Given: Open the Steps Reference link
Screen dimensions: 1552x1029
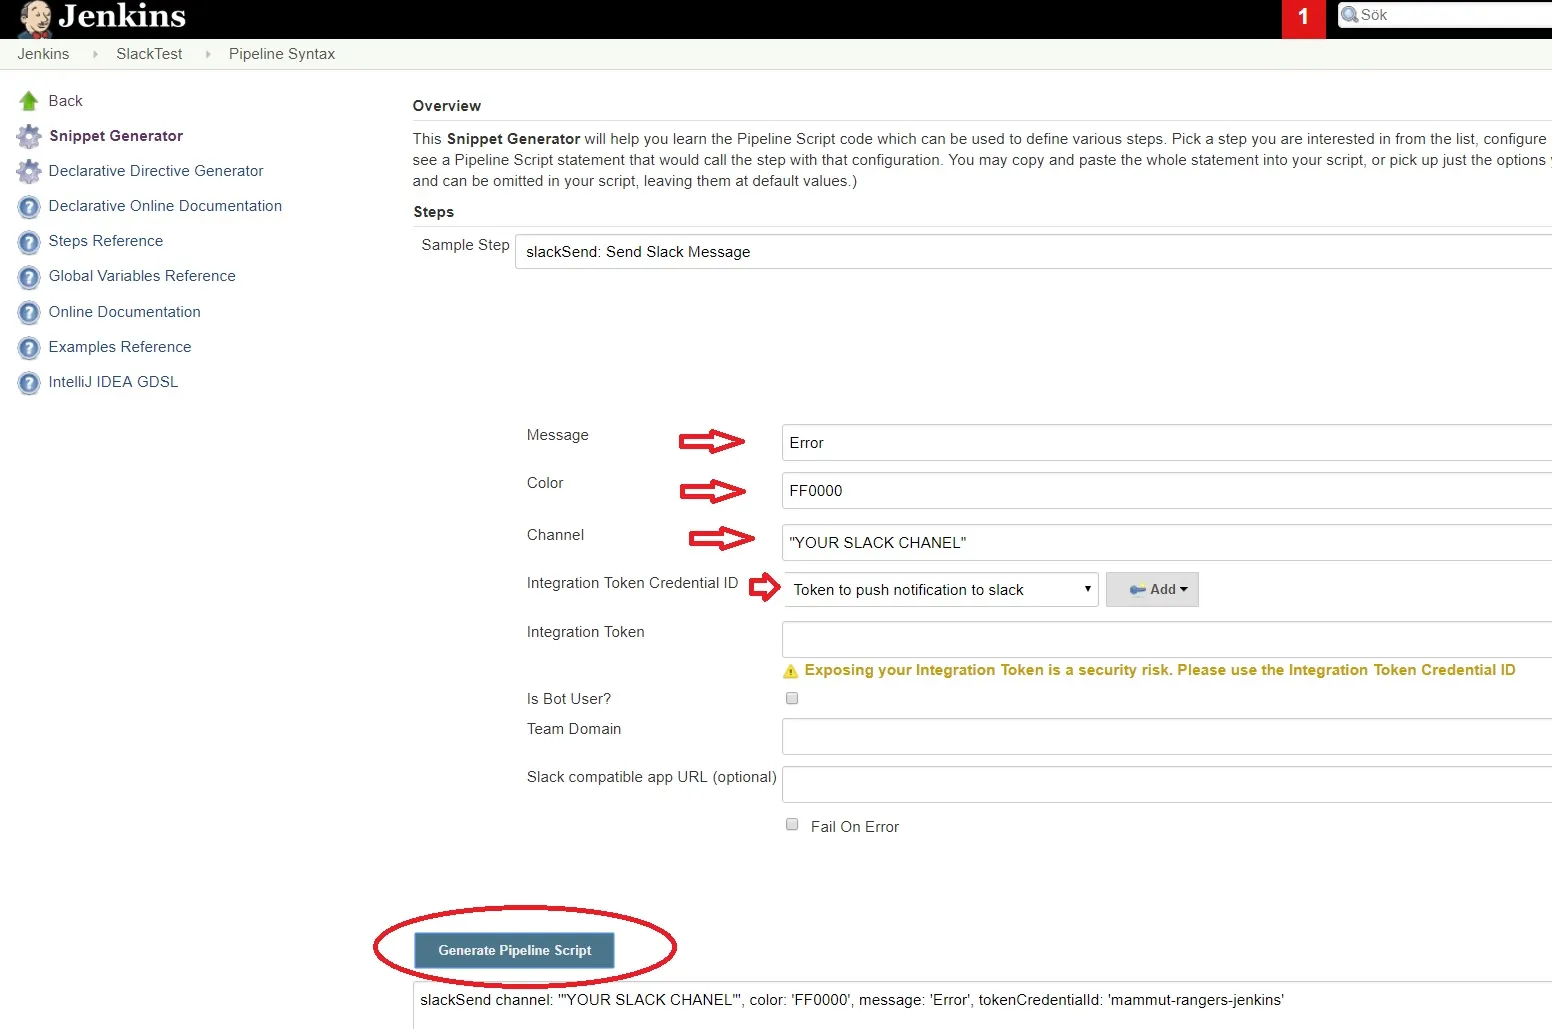Looking at the screenshot, I should coord(106,241).
